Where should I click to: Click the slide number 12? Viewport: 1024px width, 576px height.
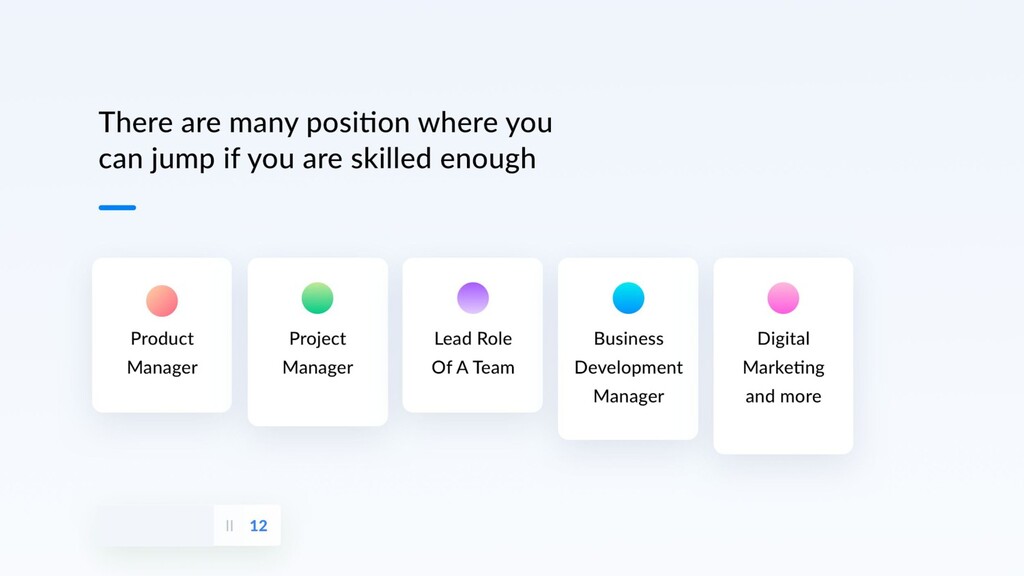tap(259, 526)
